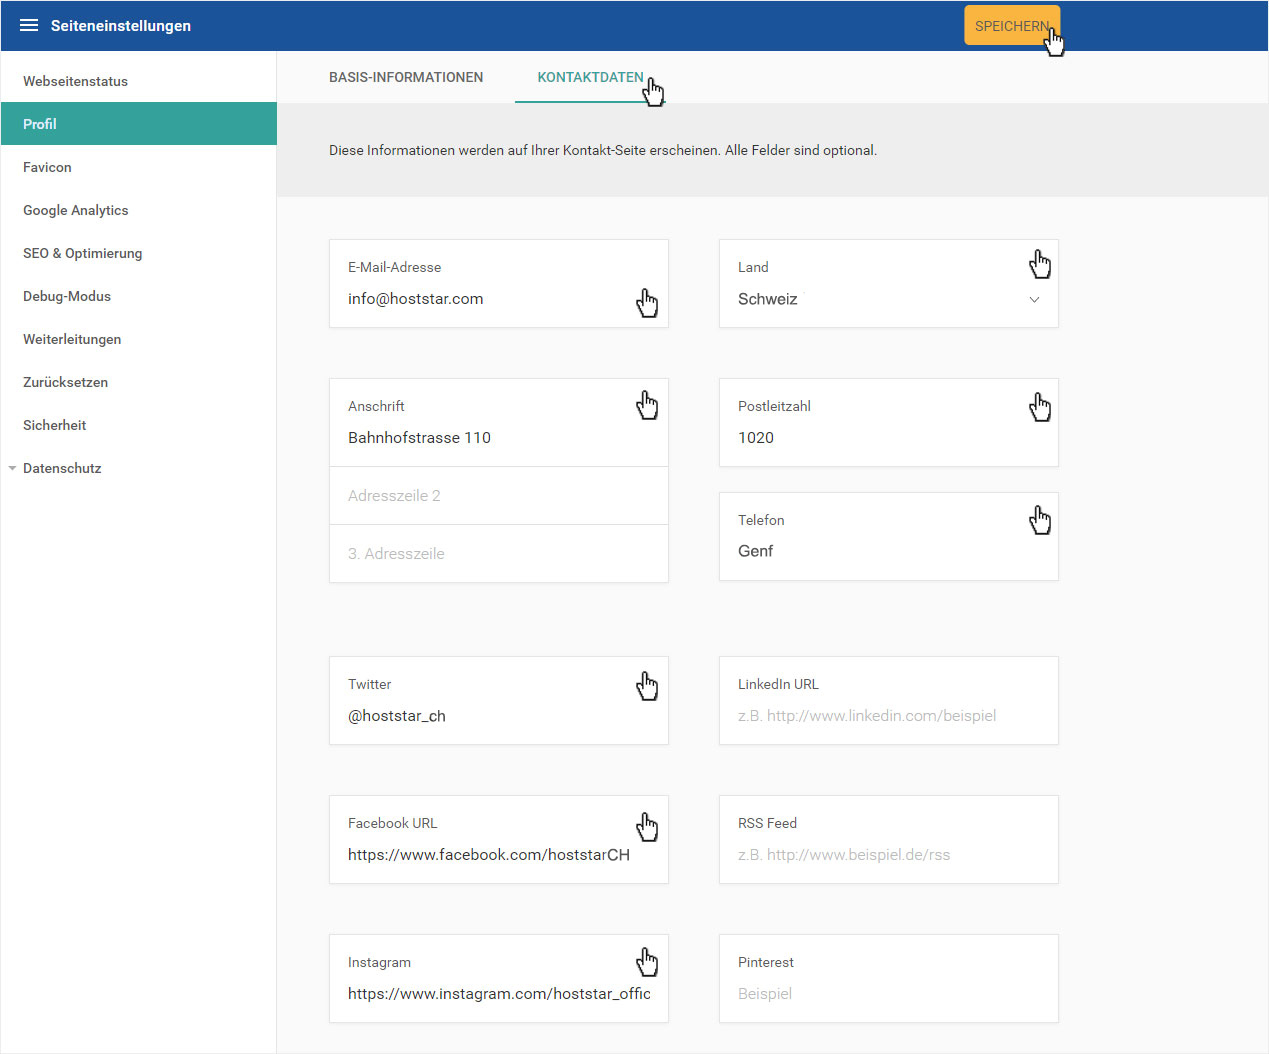Click the Pinterest field
Viewport: 1269px width, 1054px height.
[x=889, y=978]
